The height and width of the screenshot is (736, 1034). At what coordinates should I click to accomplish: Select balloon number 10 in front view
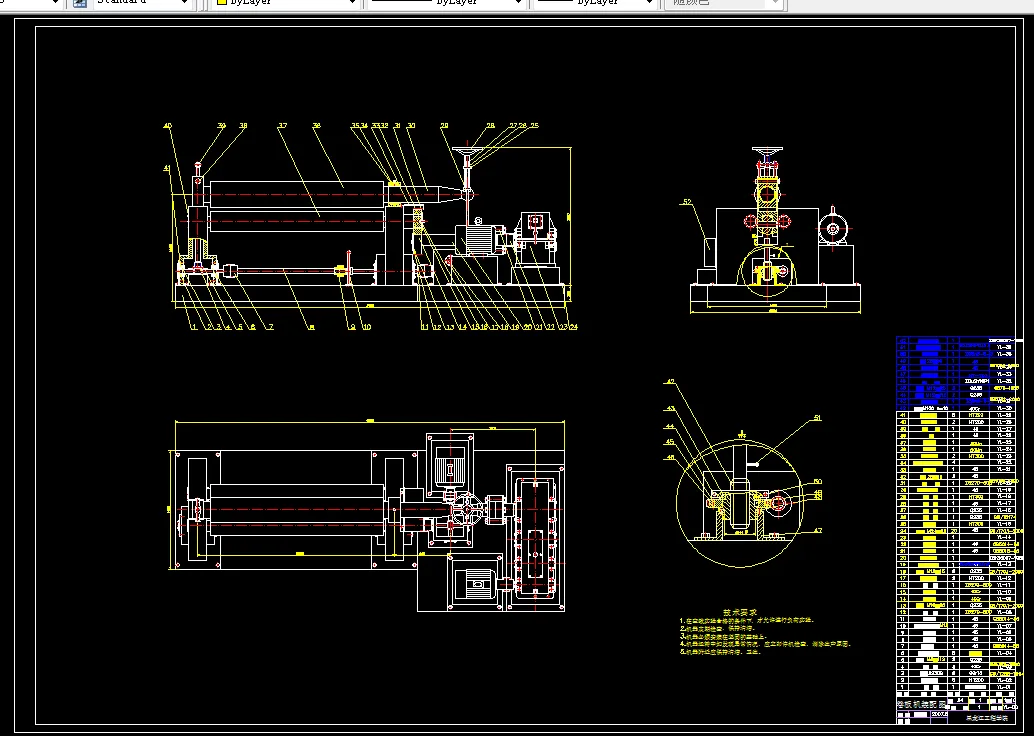[x=367, y=326]
